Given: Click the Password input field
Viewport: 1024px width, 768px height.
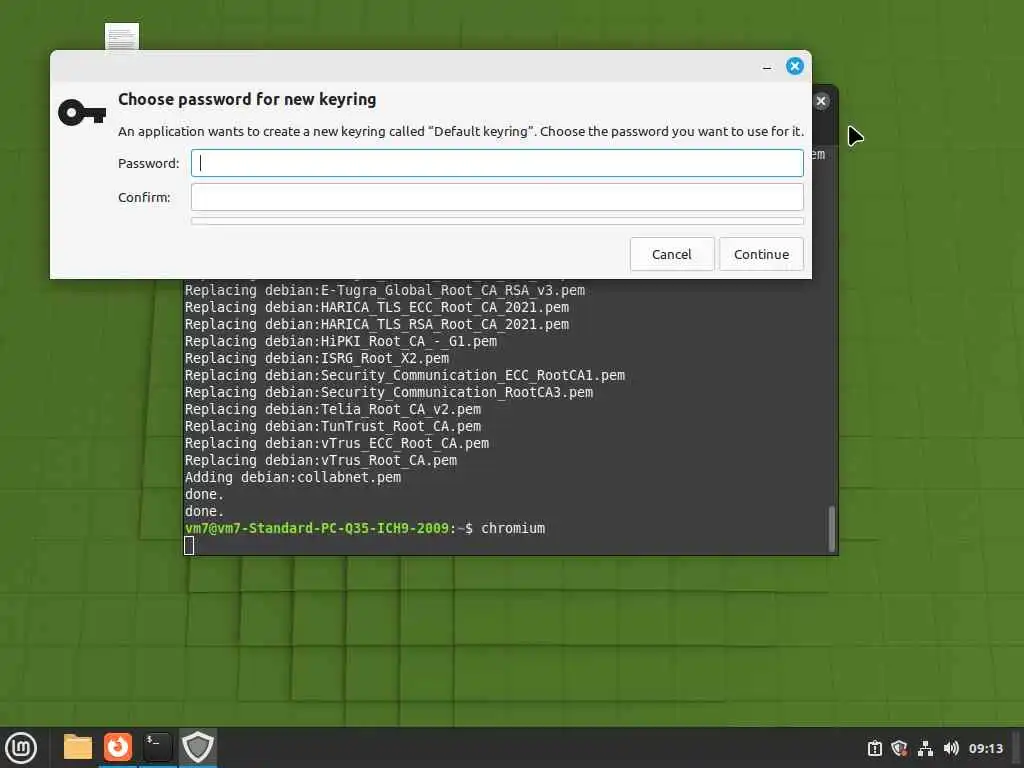Looking at the screenshot, I should click(497, 163).
